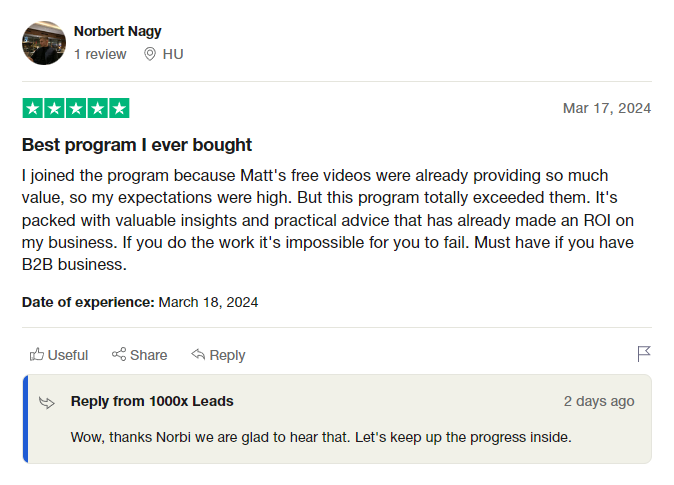The height and width of the screenshot is (485, 674).
Task: Click the curved arrow icon beside Reply
Action: click(198, 354)
